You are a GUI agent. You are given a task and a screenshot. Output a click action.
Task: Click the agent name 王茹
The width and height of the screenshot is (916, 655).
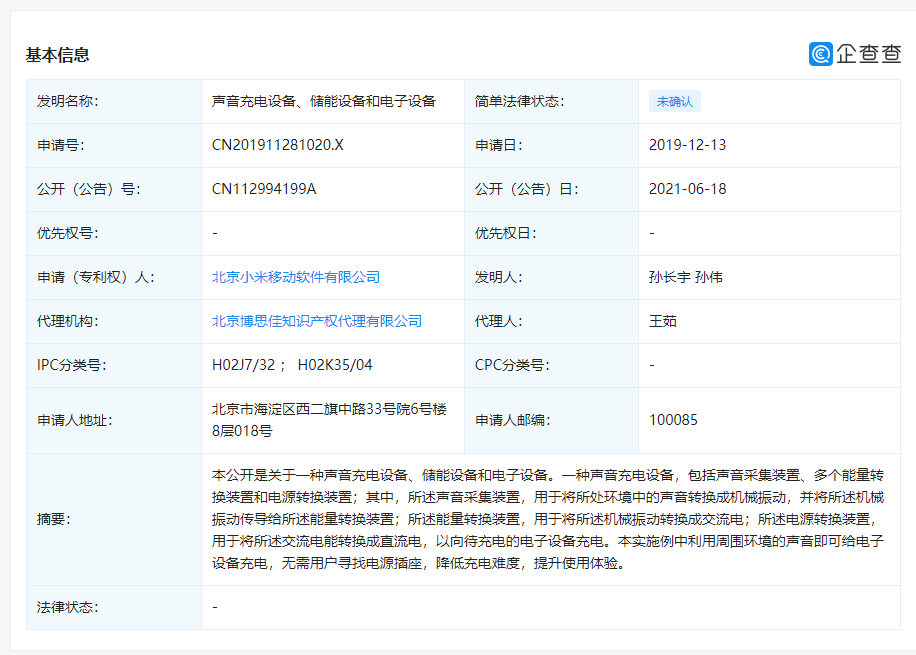click(x=662, y=321)
